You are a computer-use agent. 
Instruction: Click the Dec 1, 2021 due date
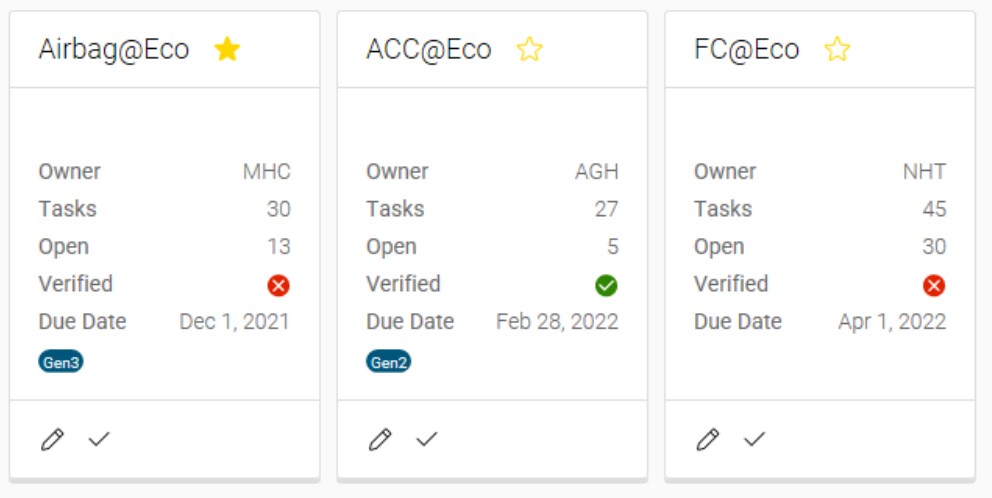[235, 321]
